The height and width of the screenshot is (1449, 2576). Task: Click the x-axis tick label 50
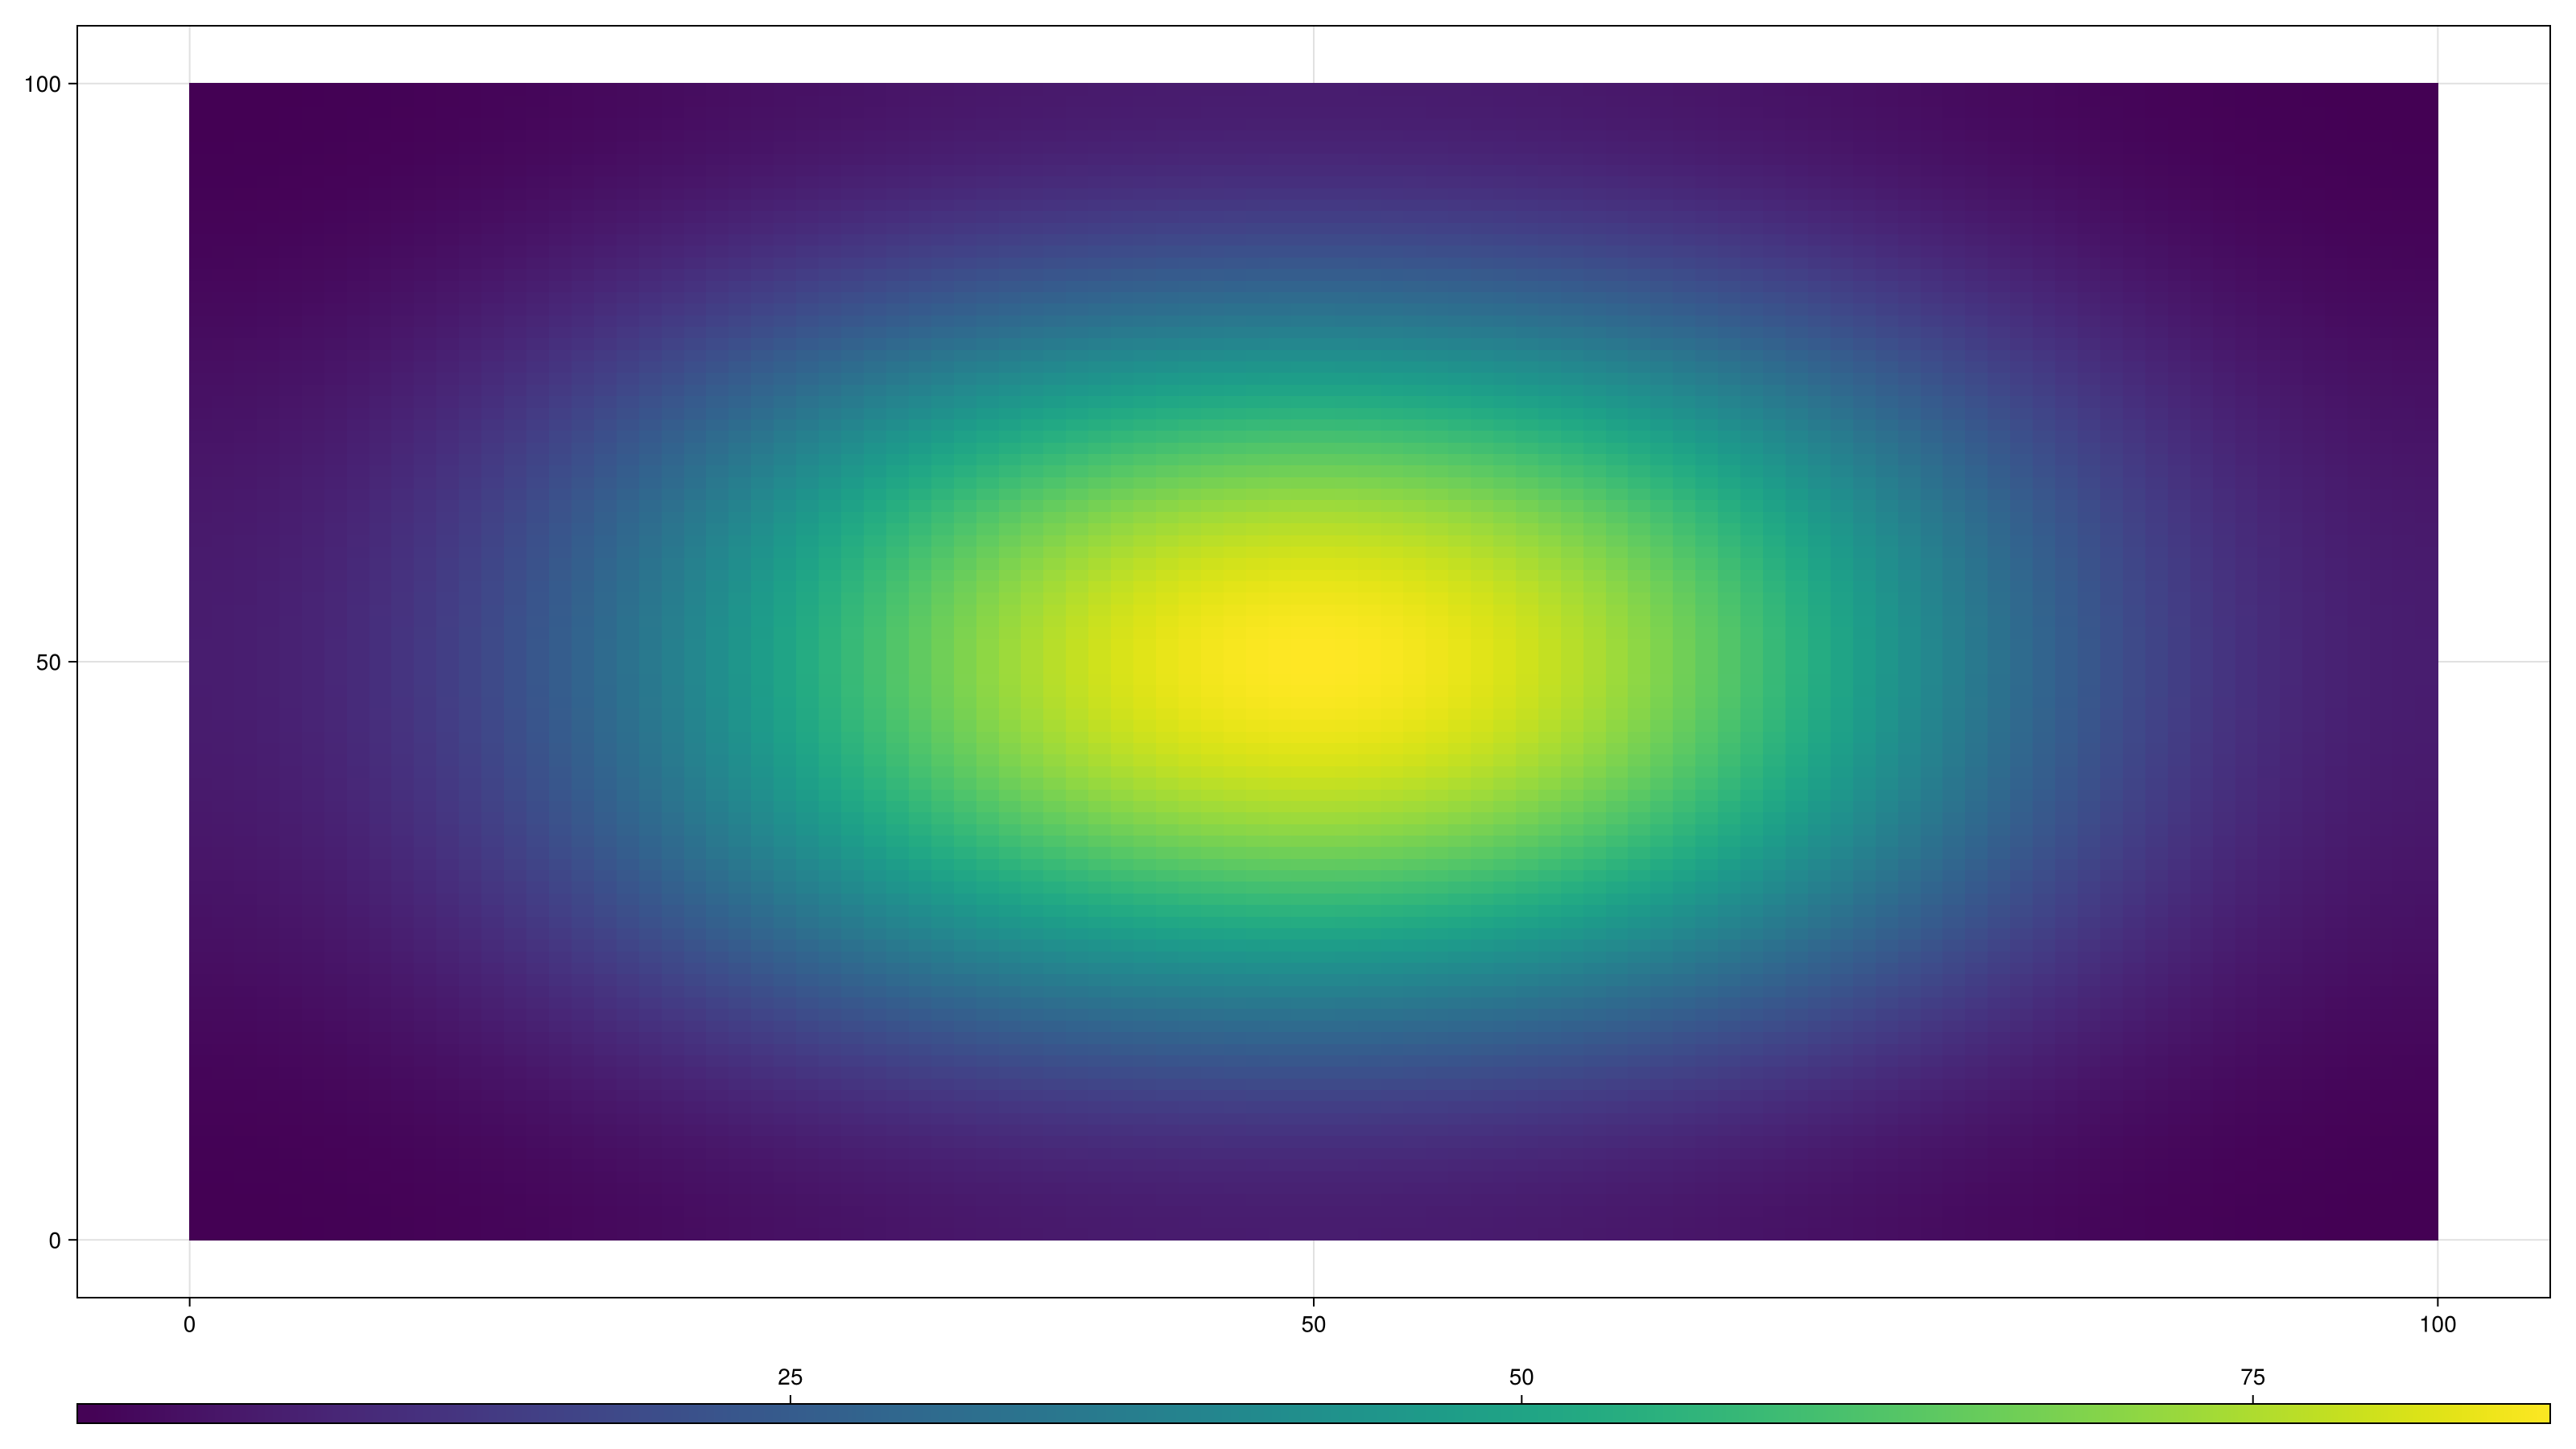(1313, 1325)
